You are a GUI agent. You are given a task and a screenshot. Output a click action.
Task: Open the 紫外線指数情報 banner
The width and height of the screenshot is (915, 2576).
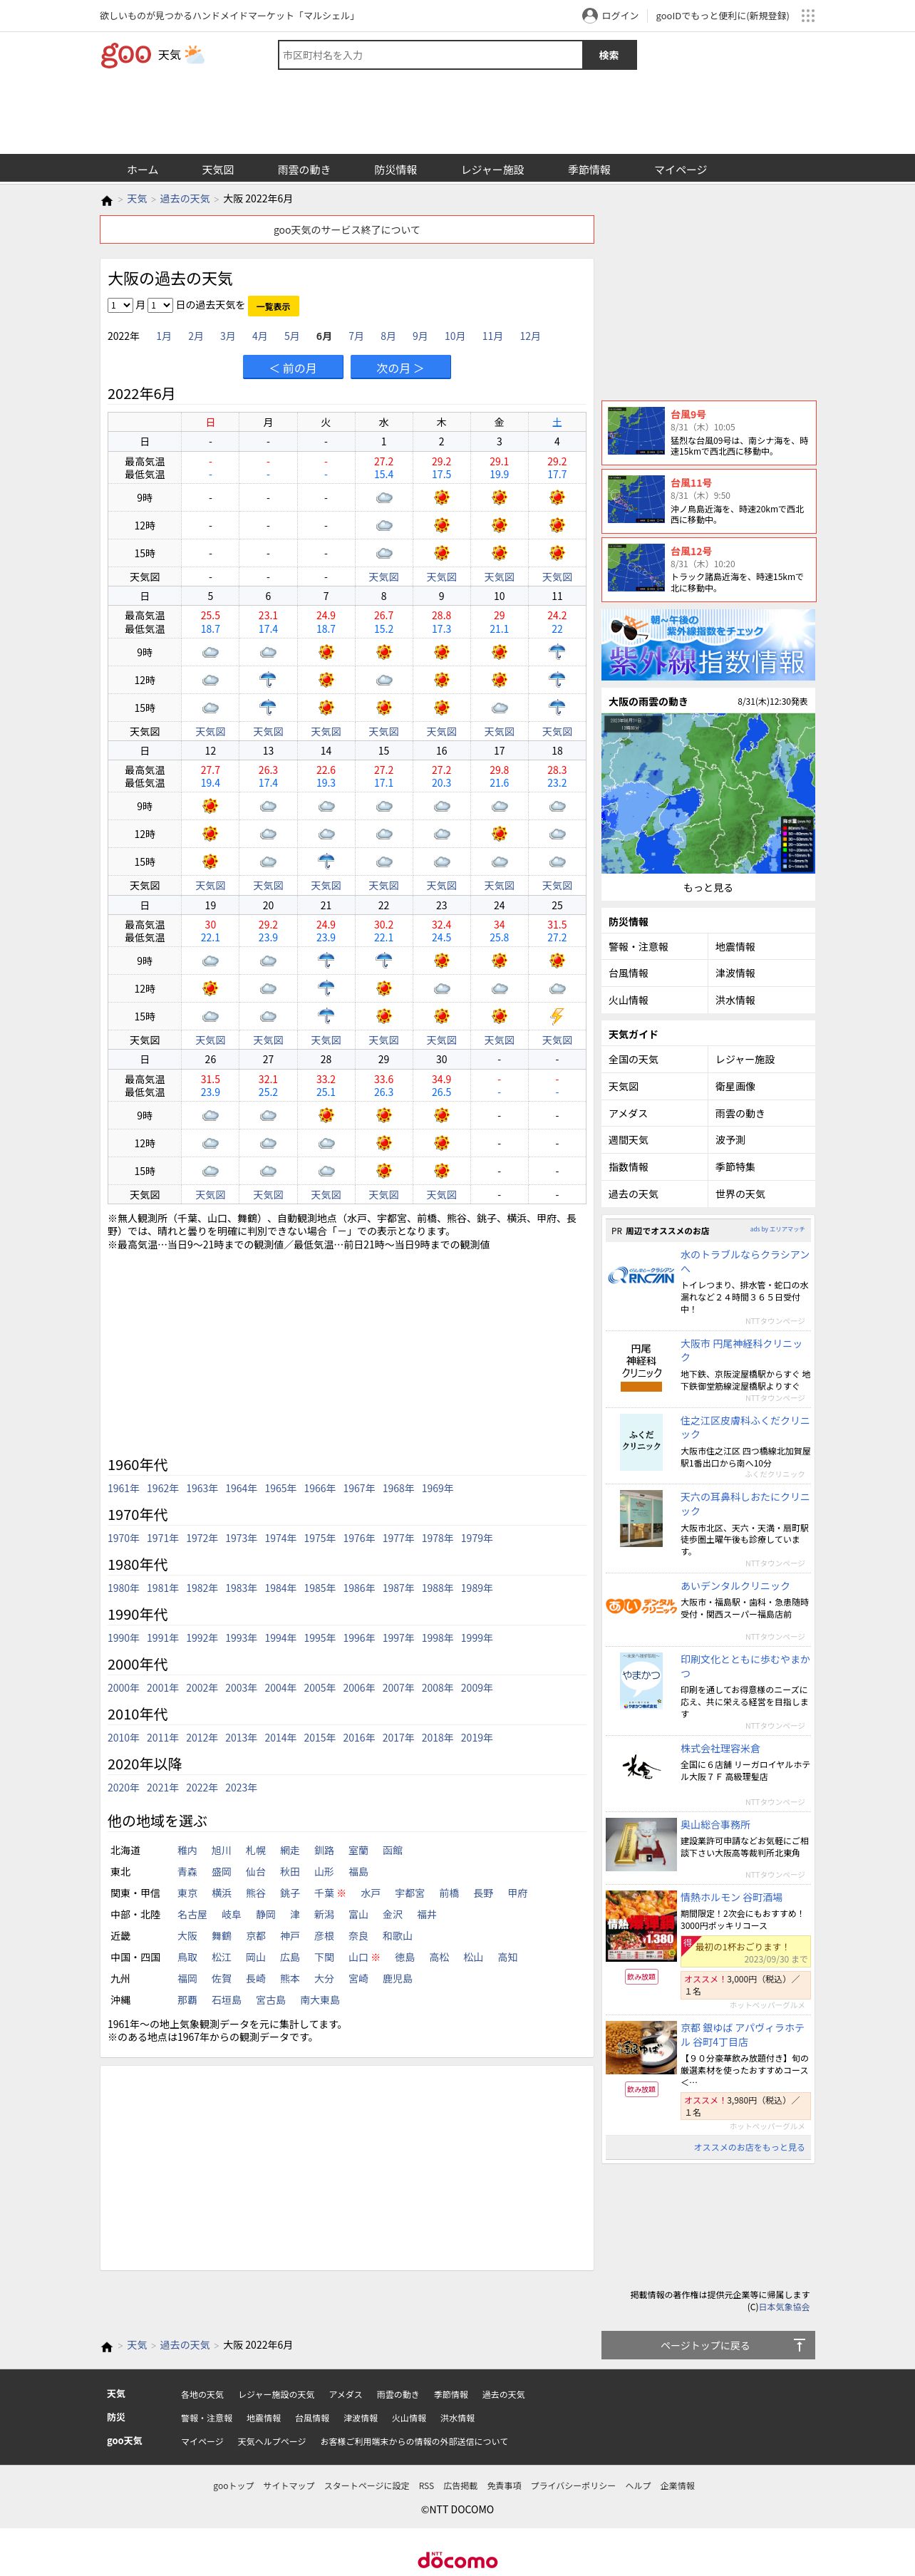[x=708, y=645]
